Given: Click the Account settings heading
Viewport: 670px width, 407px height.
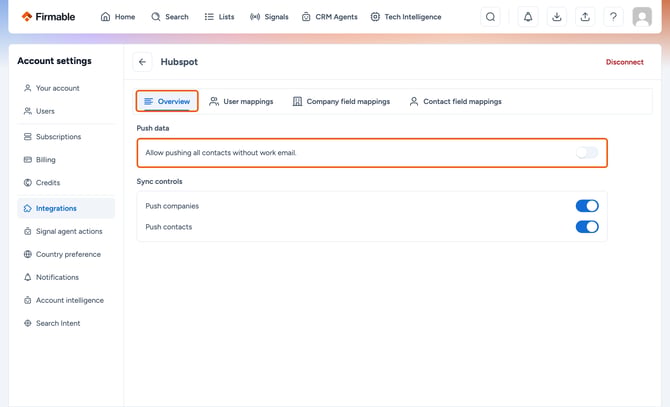Looking at the screenshot, I should (54, 61).
